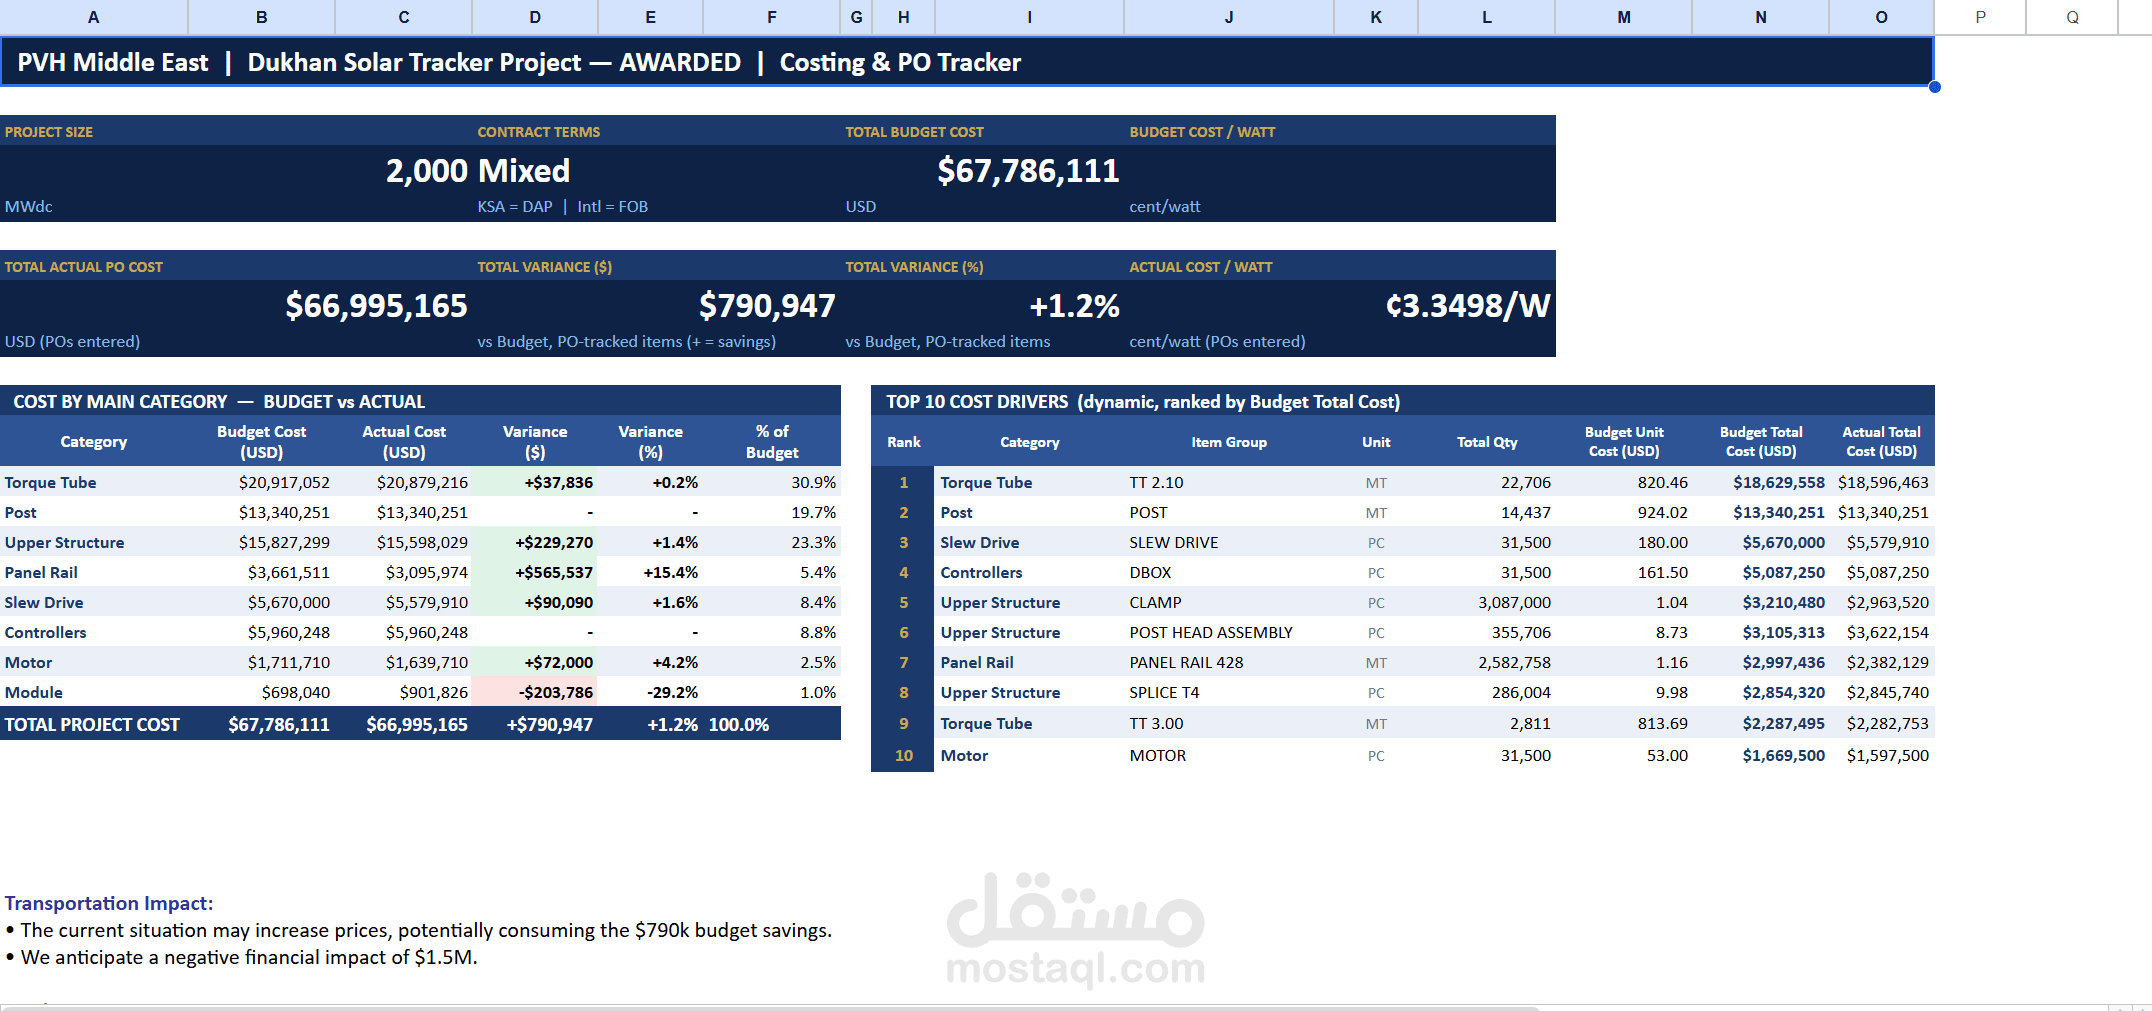Click Torque Tube actual total $18,596,463
Image resolution: width=2152 pixels, height=1011 pixels.
(1883, 482)
